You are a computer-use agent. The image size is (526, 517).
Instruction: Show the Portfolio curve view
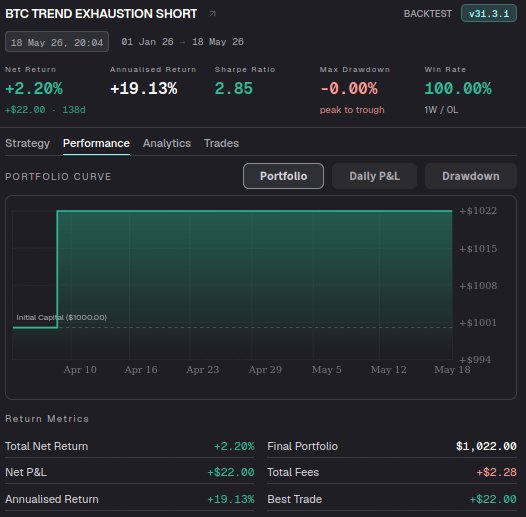pyautogui.click(x=283, y=176)
